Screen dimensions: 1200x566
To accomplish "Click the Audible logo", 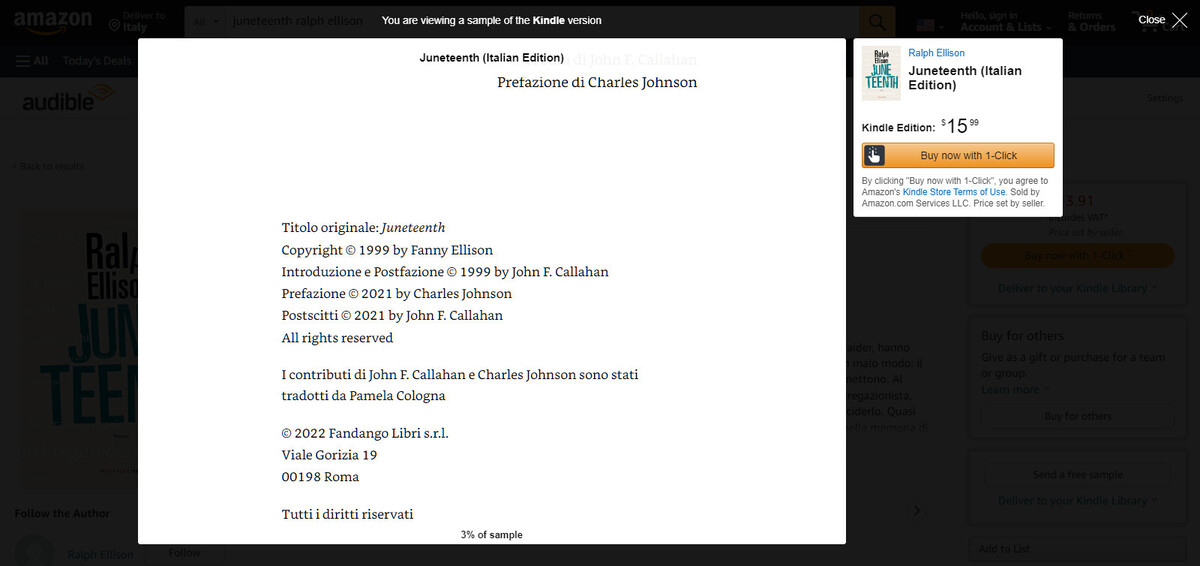I will pyautogui.click(x=68, y=98).
